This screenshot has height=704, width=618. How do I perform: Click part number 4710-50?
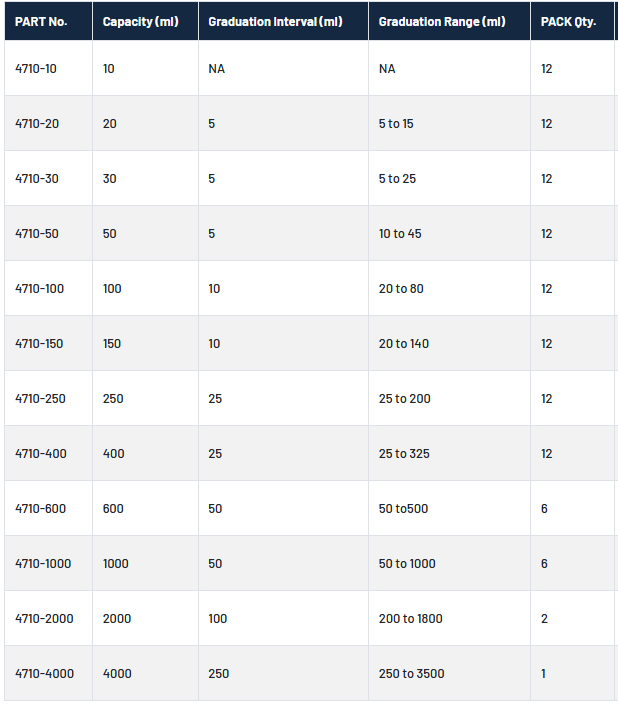click(37, 234)
